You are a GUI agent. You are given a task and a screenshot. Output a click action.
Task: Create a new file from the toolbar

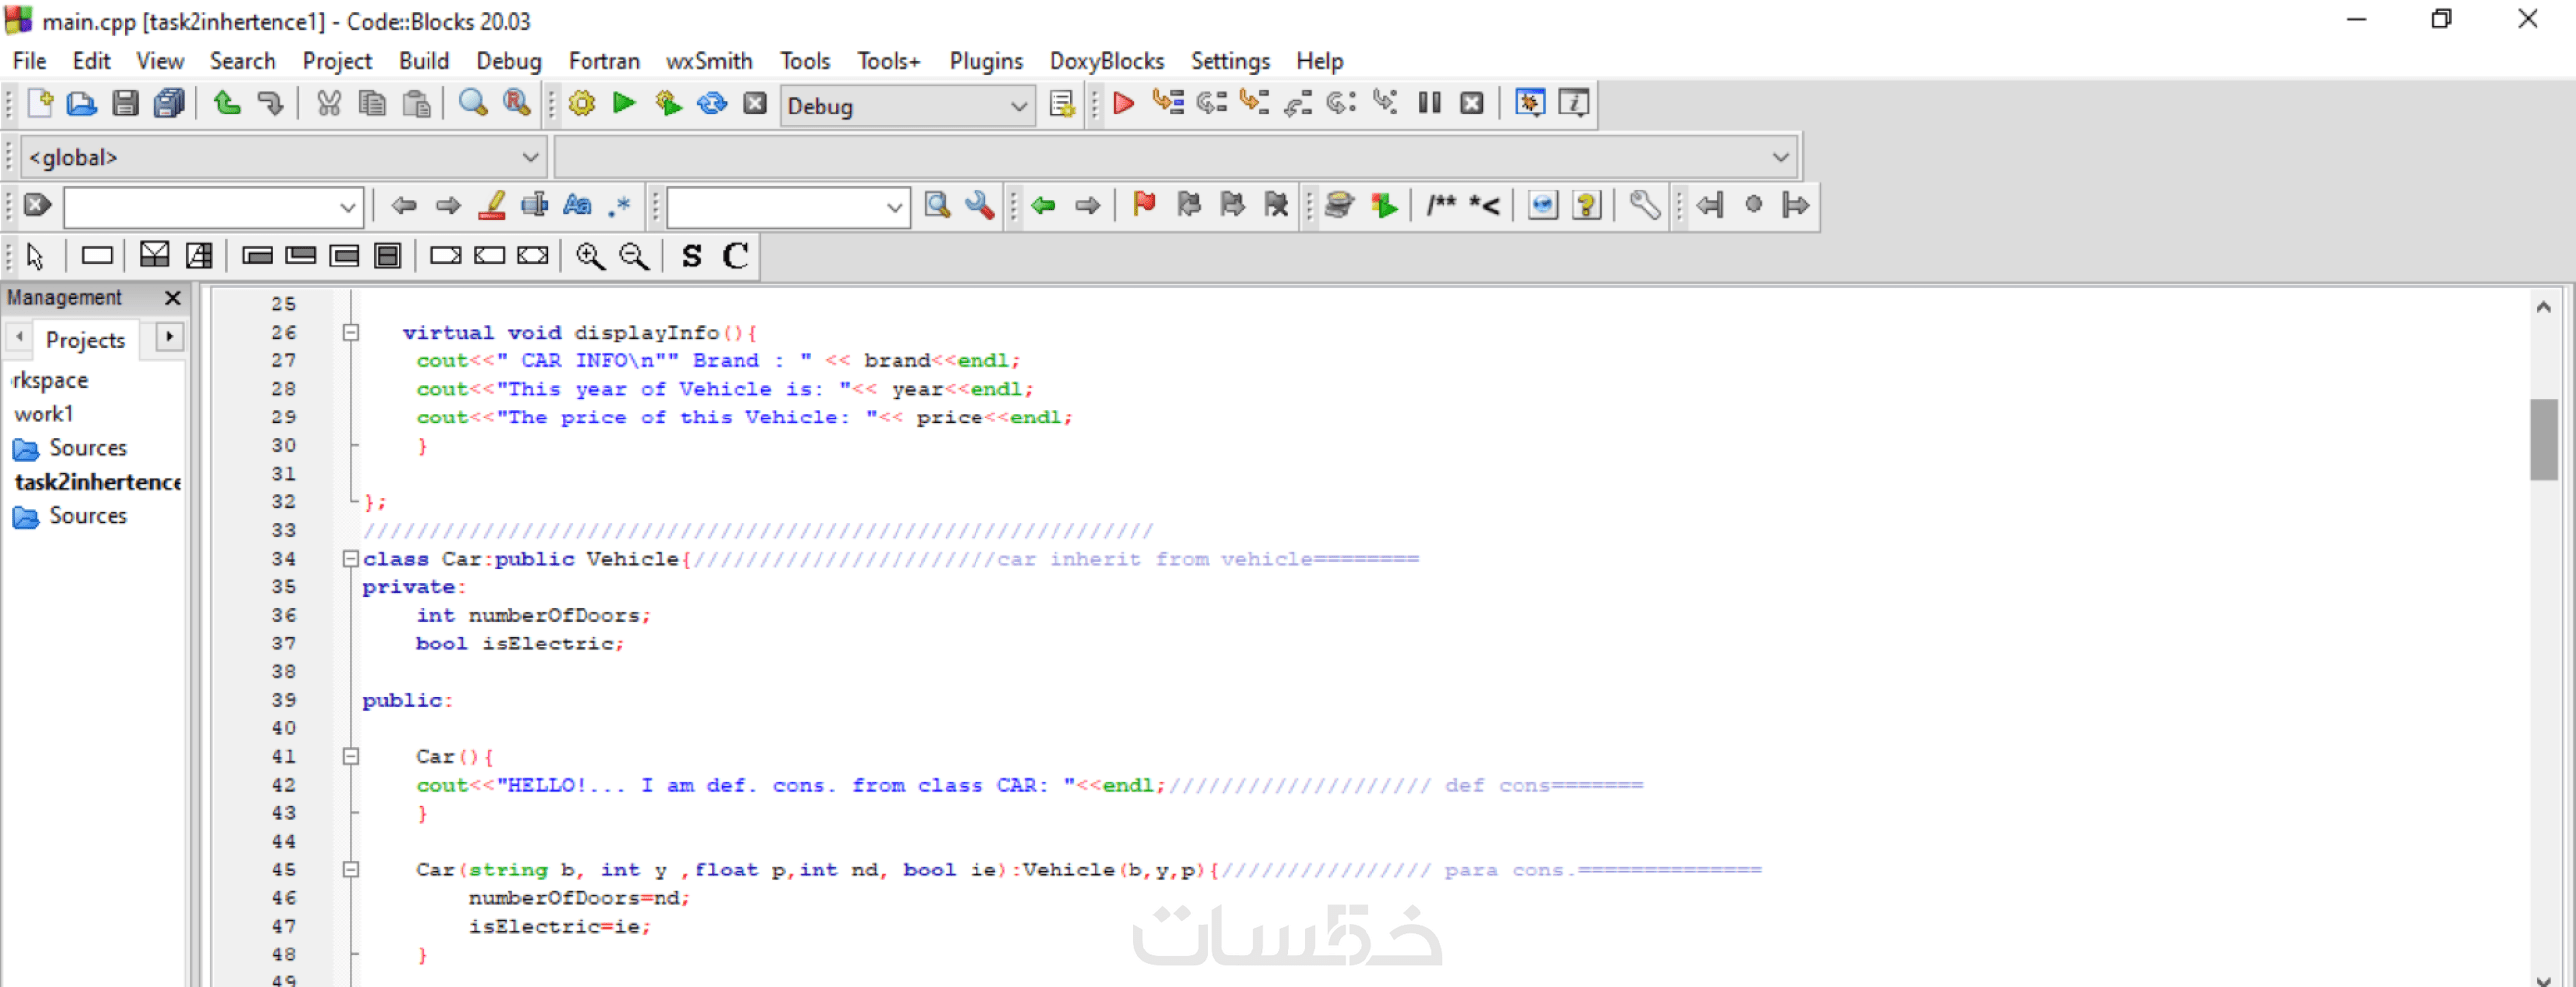click(x=39, y=103)
